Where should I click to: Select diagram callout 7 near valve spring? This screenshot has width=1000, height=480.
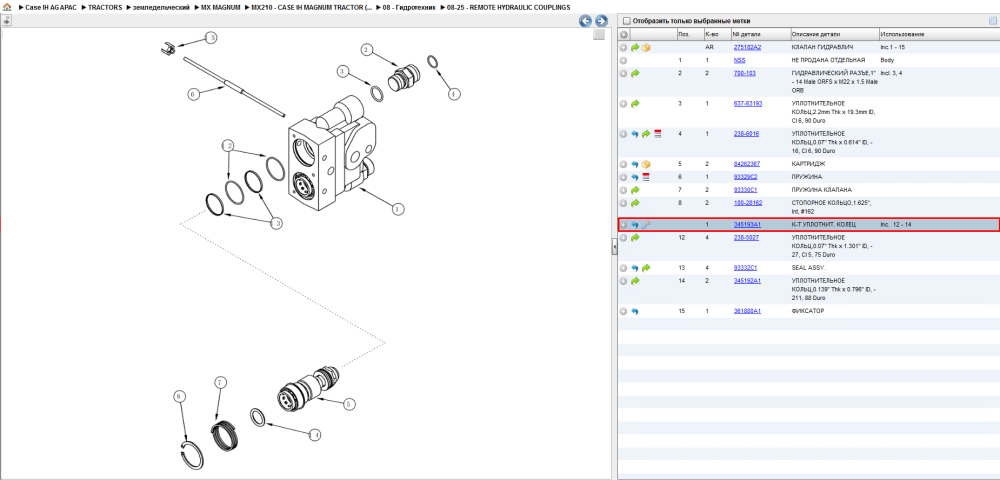(220, 382)
